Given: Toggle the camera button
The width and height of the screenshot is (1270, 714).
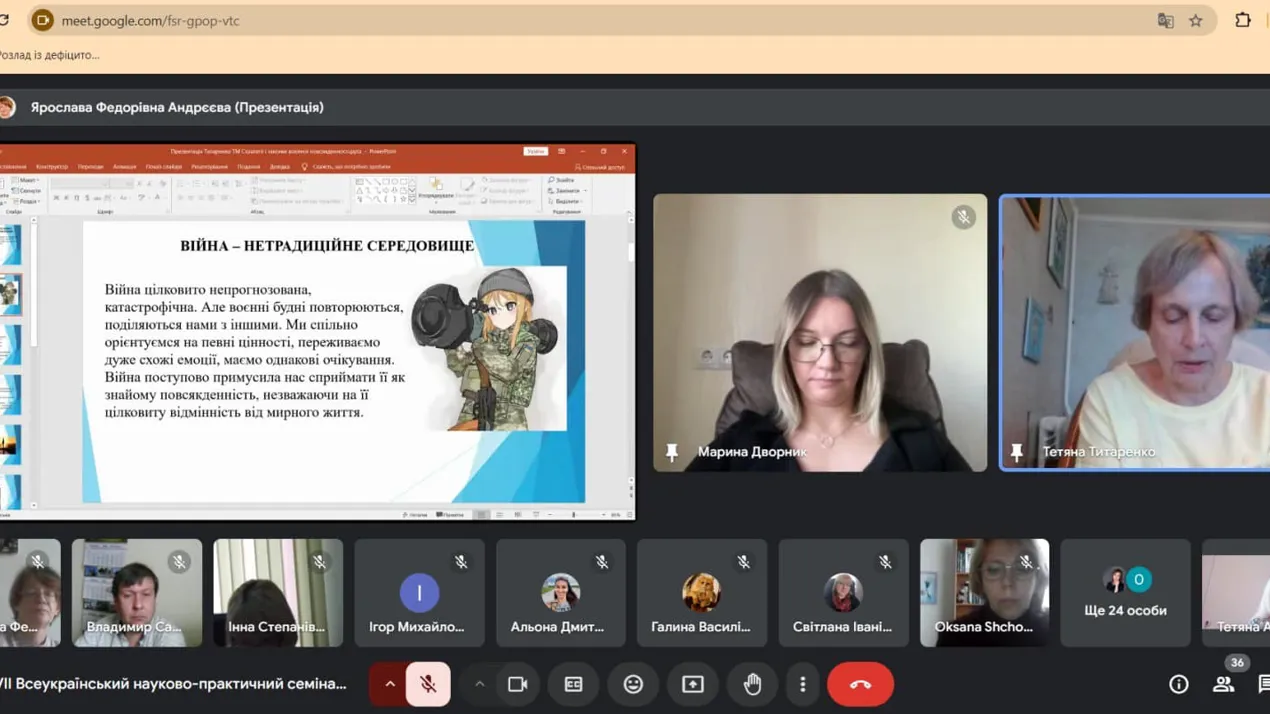Looking at the screenshot, I should pyautogui.click(x=517, y=684).
